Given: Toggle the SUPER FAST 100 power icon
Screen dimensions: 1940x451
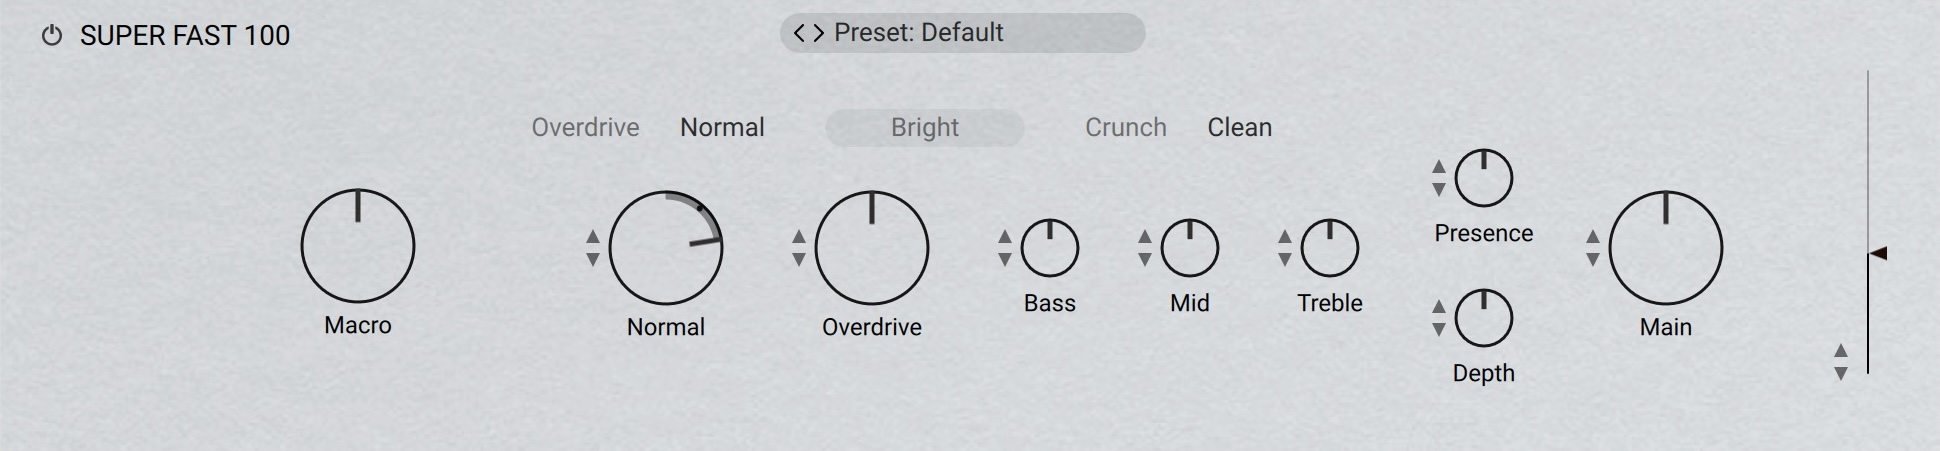Looking at the screenshot, I should coord(51,36).
